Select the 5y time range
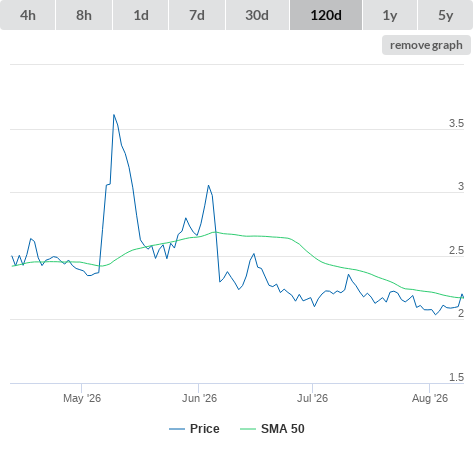Image resolution: width=474 pixels, height=455 pixels. tap(445, 15)
